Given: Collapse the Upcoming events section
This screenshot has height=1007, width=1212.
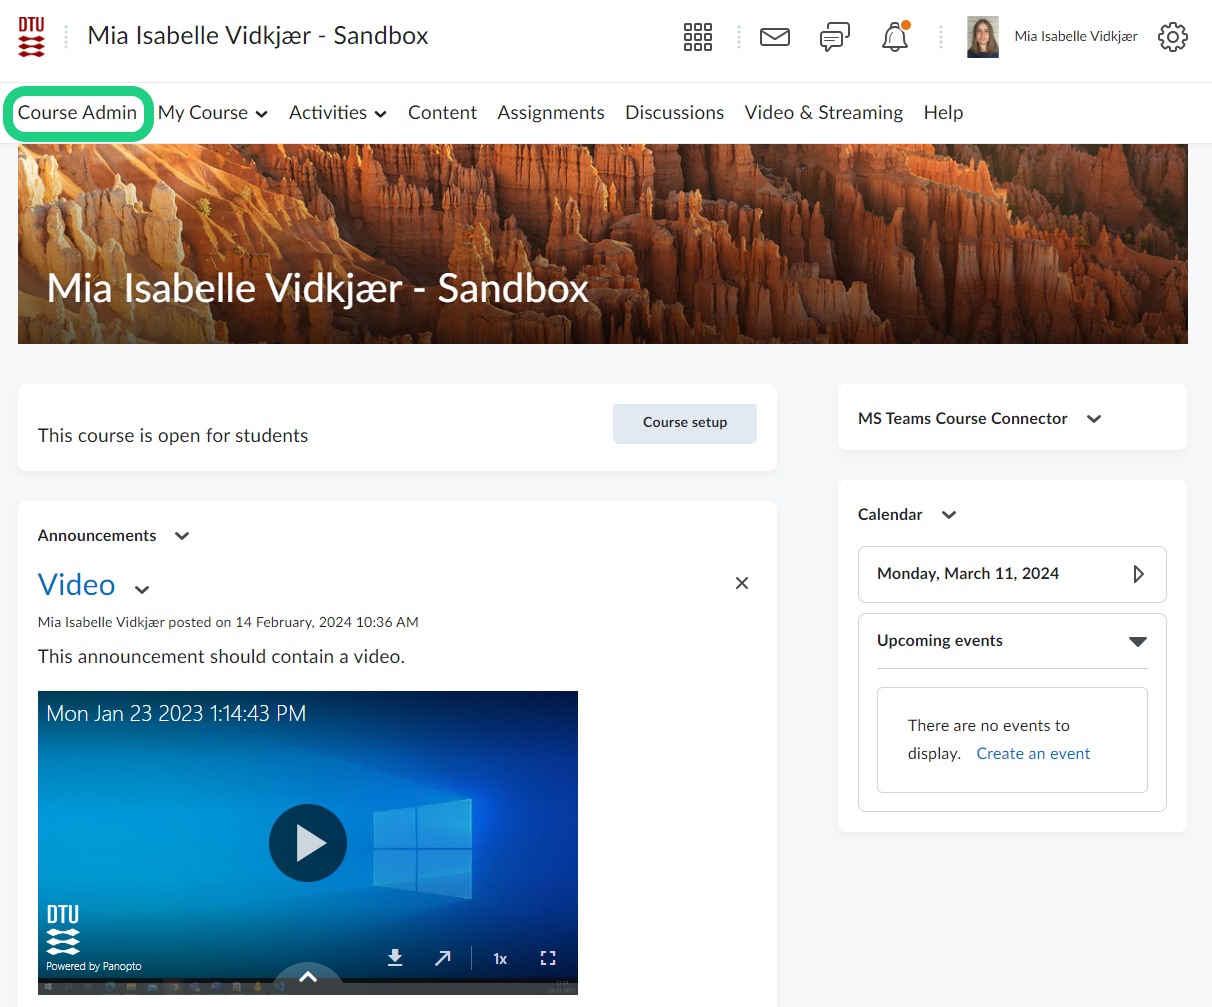Looking at the screenshot, I should pos(1137,641).
